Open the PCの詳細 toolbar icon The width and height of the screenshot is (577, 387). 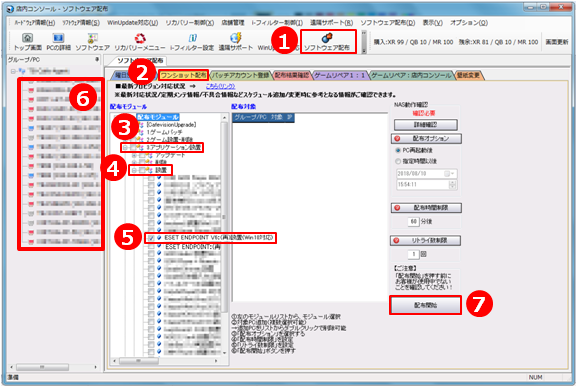coord(58,42)
